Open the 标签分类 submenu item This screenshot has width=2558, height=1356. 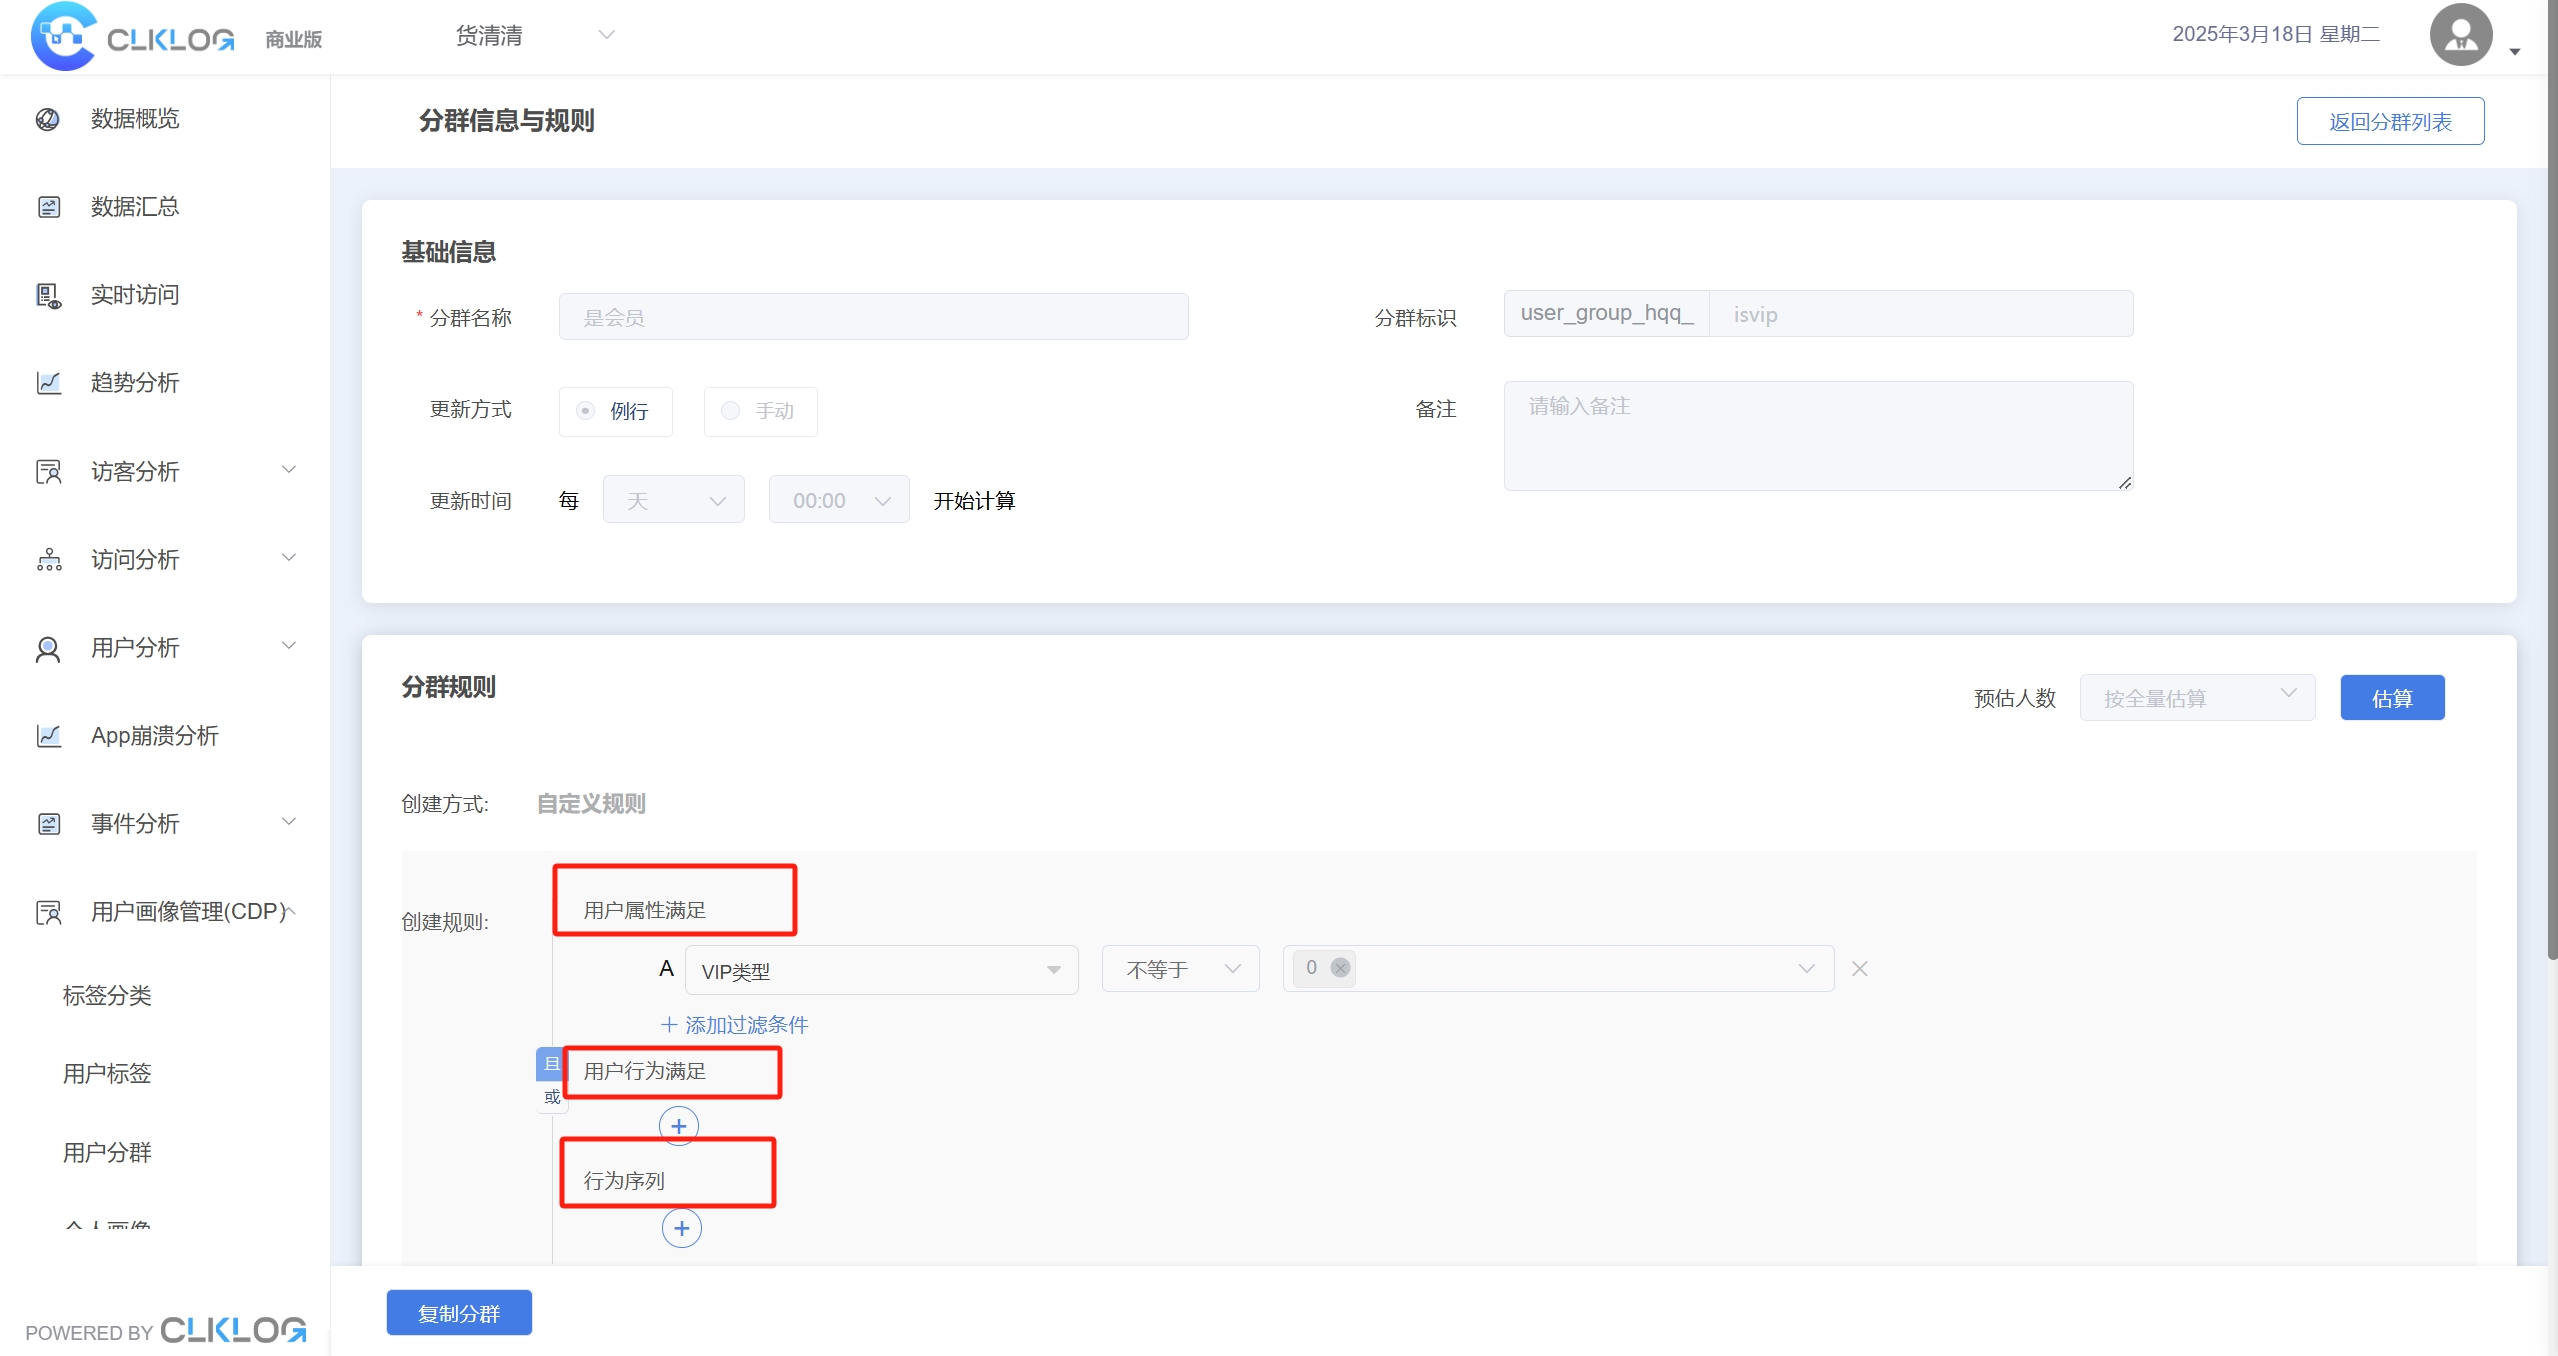coord(107,995)
